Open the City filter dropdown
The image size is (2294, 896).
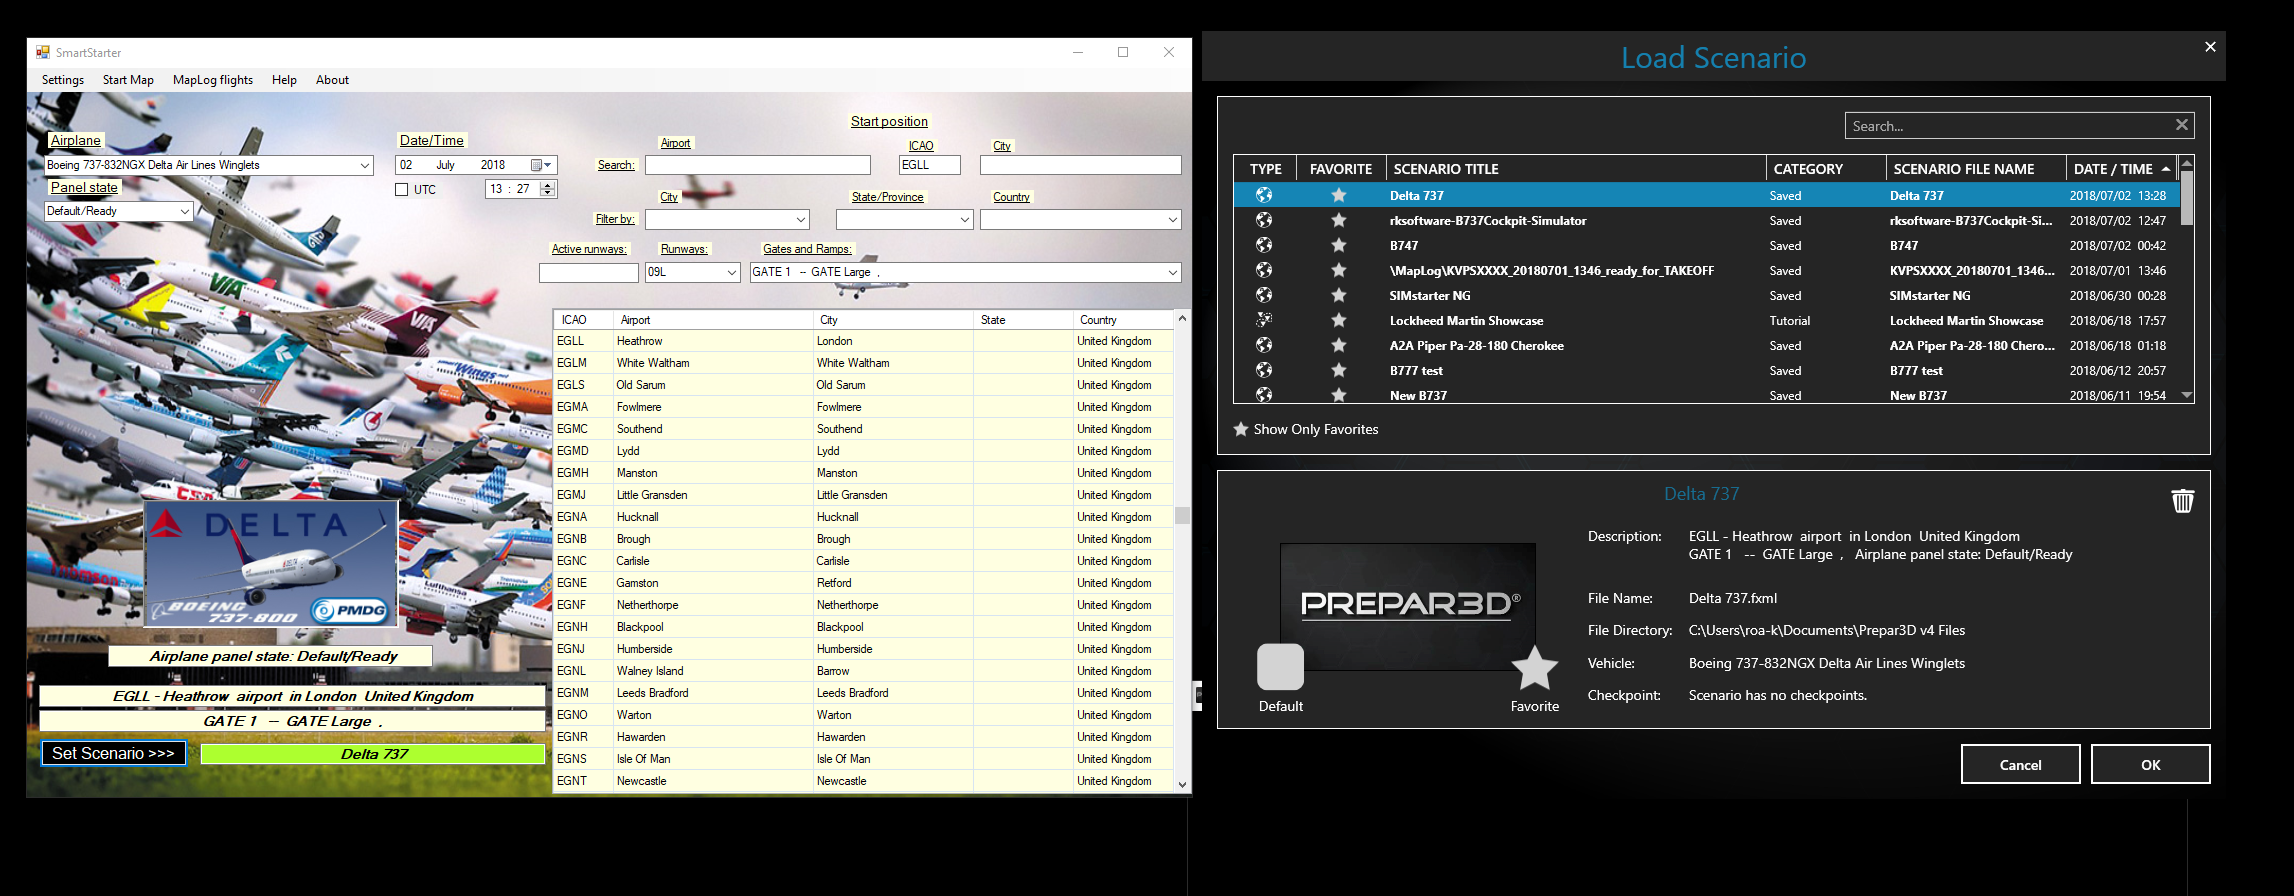(x=801, y=219)
